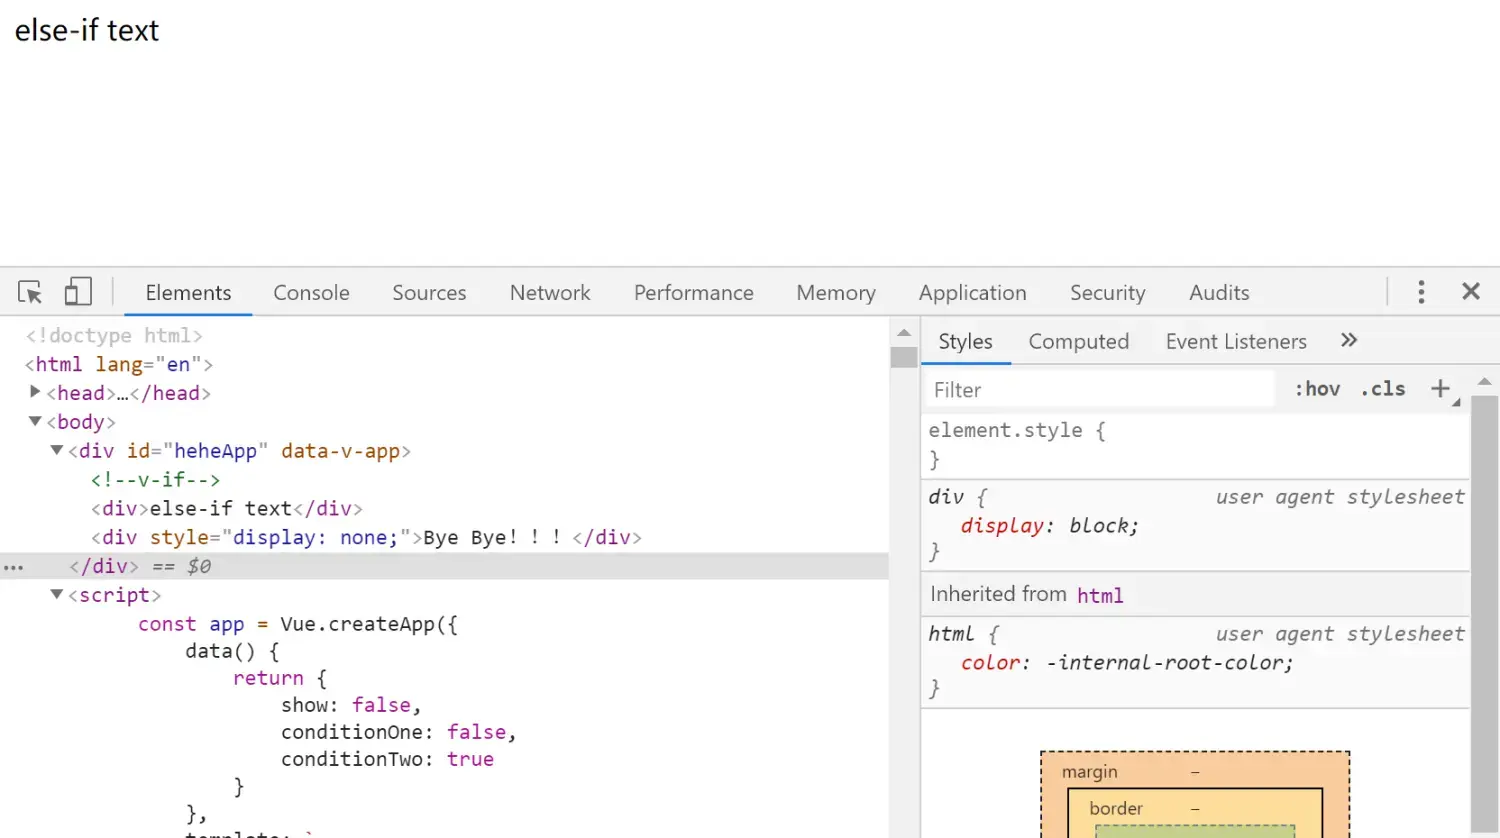The width and height of the screenshot is (1500, 838).
Task: Open the Audits tab
Action: [1219, 292]
